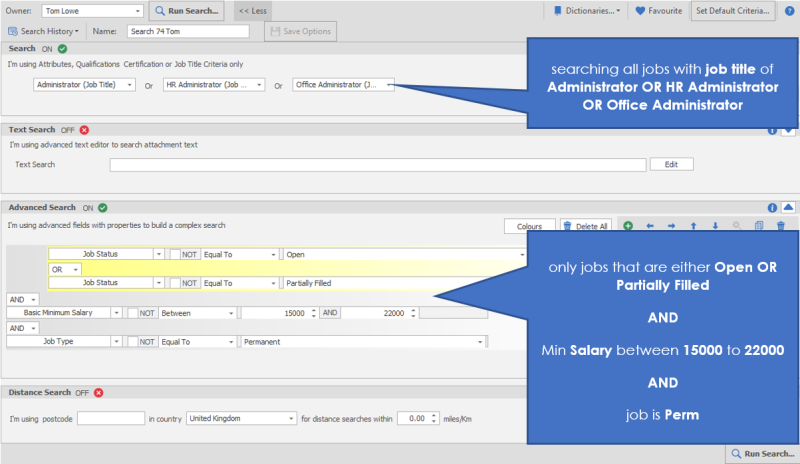Click Set Default Criteria button
This screenshot has width=800, height=464.
point(733,11)
